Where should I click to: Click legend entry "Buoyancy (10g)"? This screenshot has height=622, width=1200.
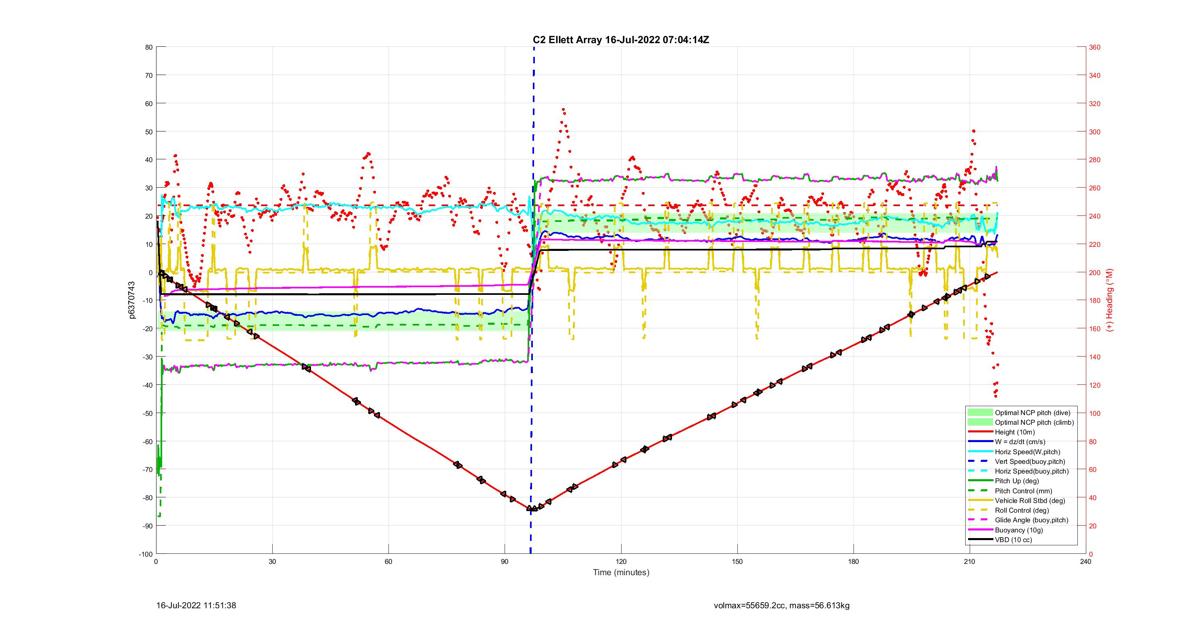point(1019,530)
